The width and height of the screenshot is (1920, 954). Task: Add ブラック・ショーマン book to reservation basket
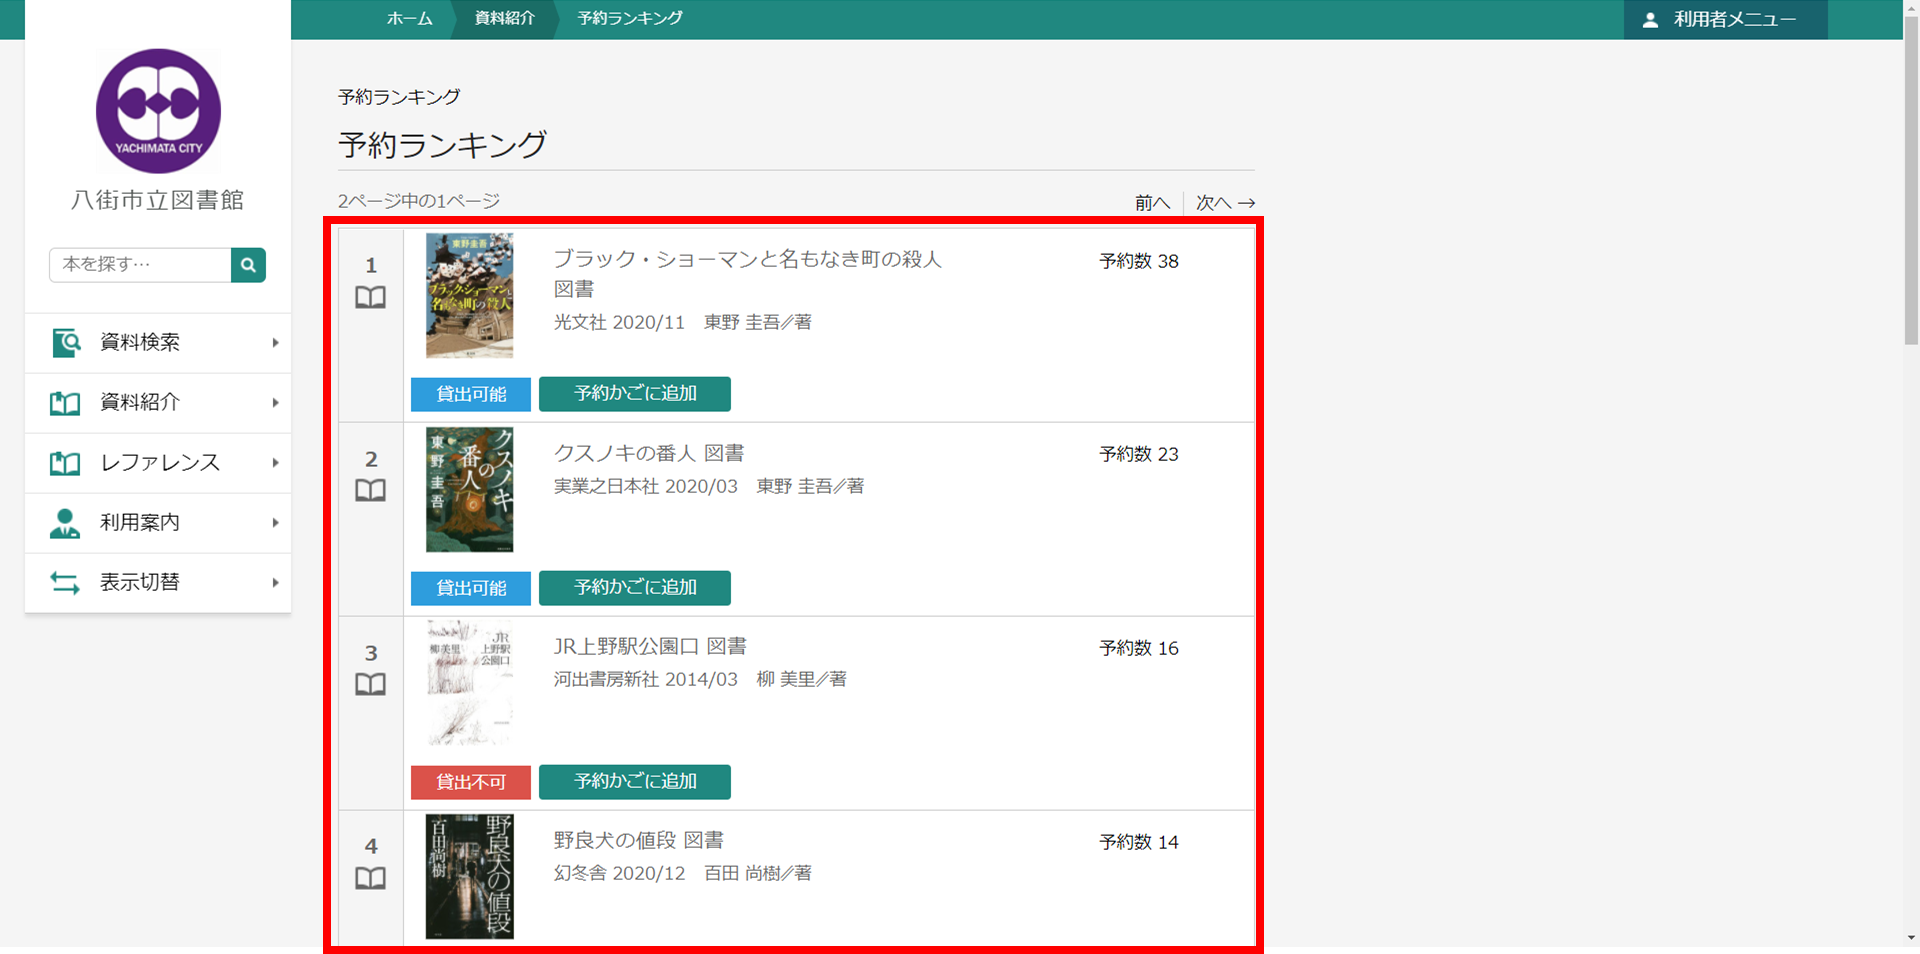click(x=635, y=394)
